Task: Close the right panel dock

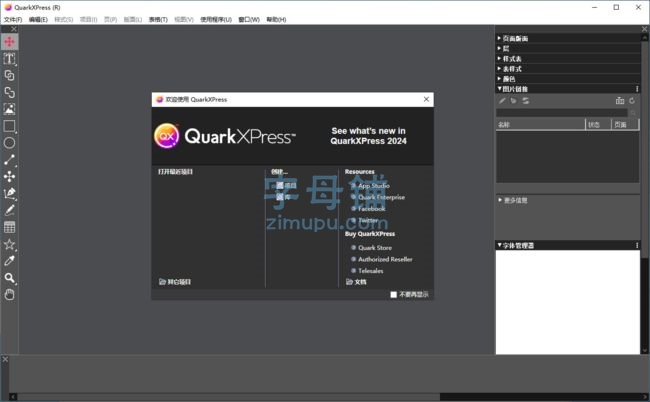Action: (645, 29)
